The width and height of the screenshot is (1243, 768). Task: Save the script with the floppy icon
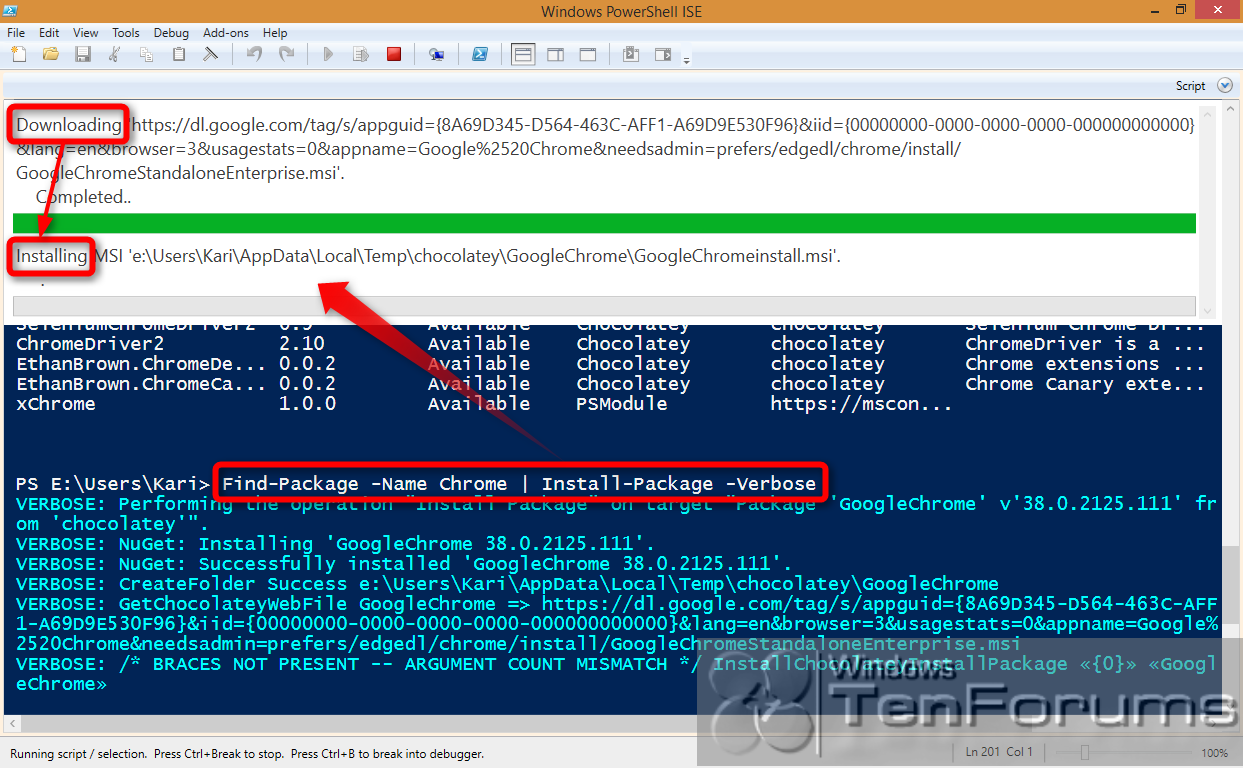click(x=83, y=54)
